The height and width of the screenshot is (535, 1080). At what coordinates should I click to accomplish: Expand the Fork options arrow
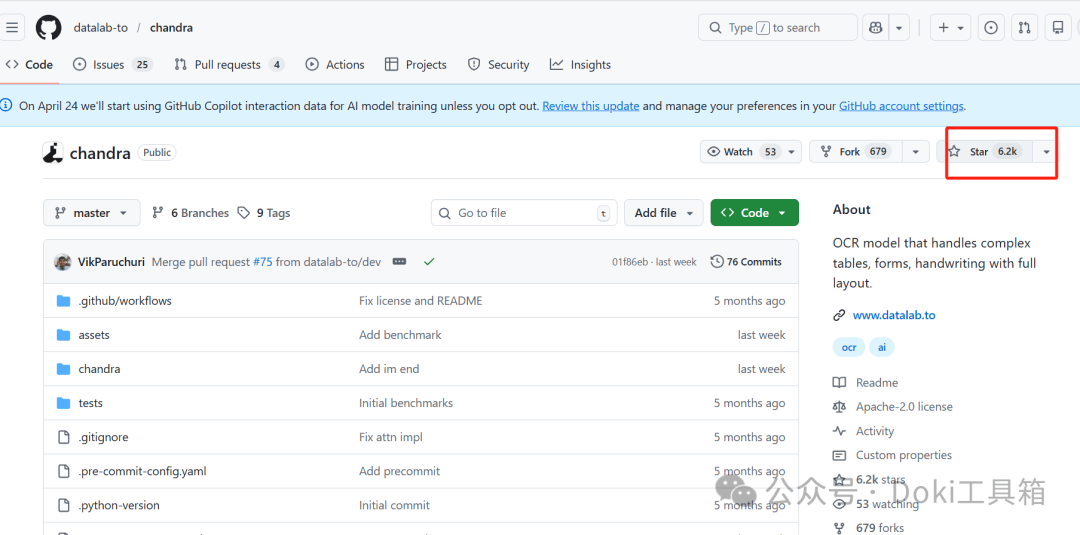coord(915,152)
